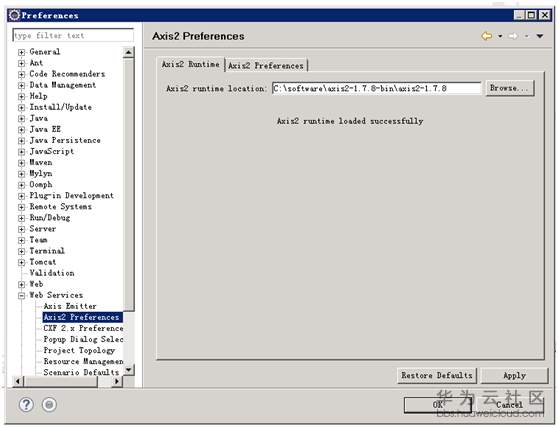Click the horizontal scroll right arrow
Screen dimensions: 558x428
pyautogui.click(x=116, y=381)
